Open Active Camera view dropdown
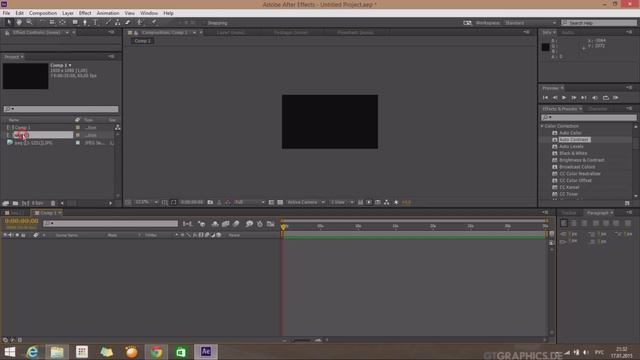 coord(306,202)
